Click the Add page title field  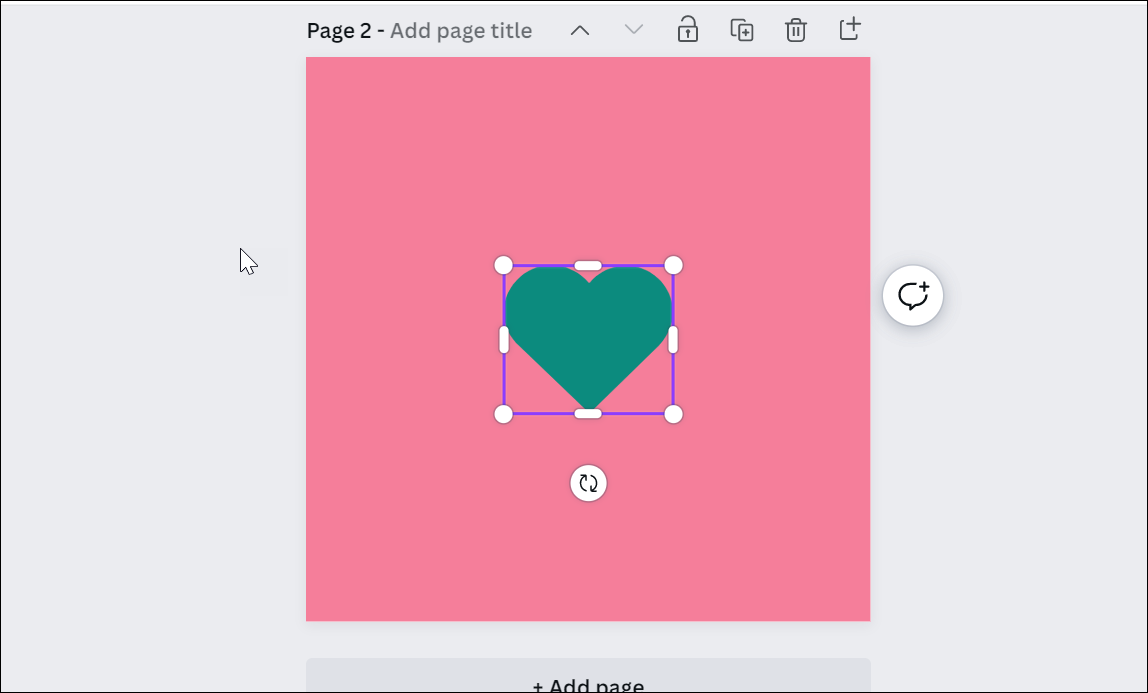click(461, 31)
